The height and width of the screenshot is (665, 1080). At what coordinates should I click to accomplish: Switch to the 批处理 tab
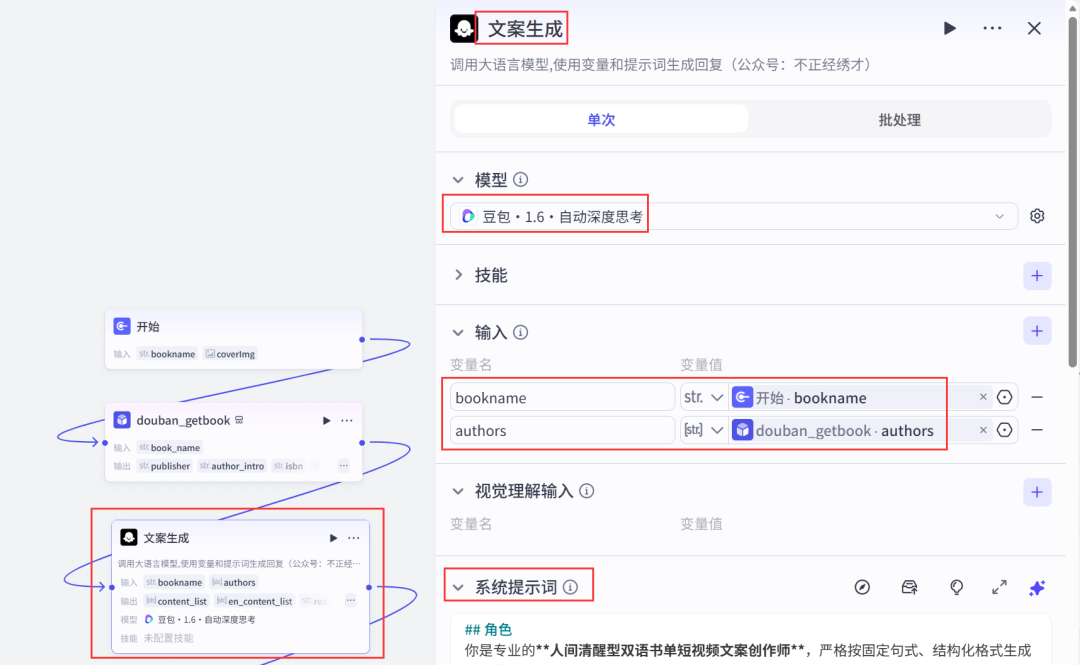tap(899, 120)
